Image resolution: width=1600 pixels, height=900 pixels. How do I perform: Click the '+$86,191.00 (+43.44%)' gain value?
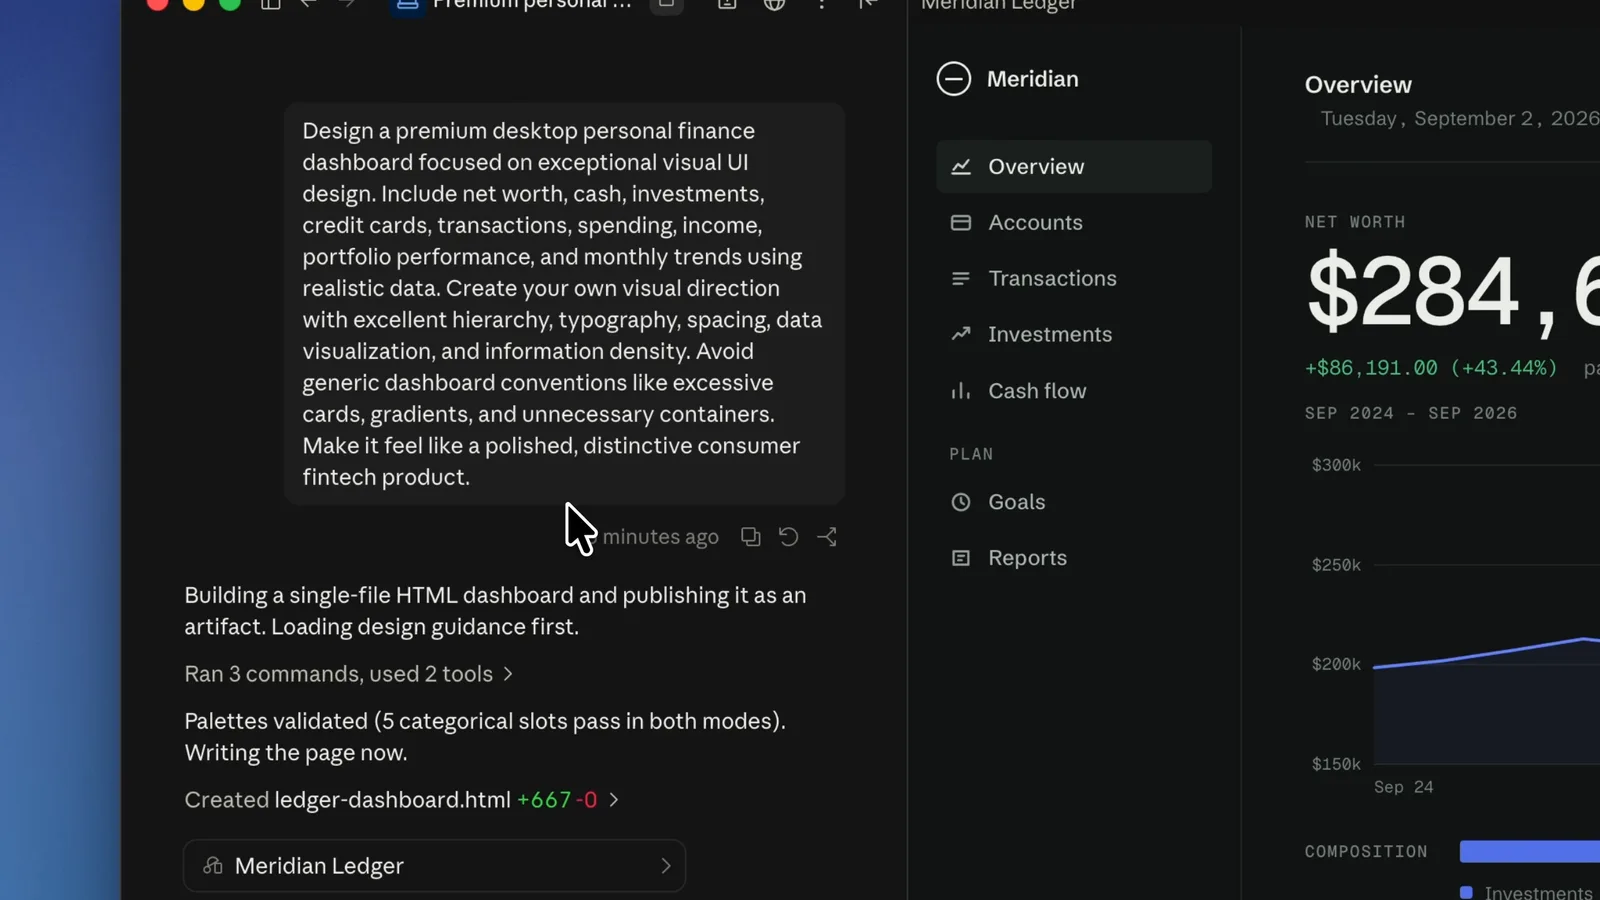(x=1431, y=368)
